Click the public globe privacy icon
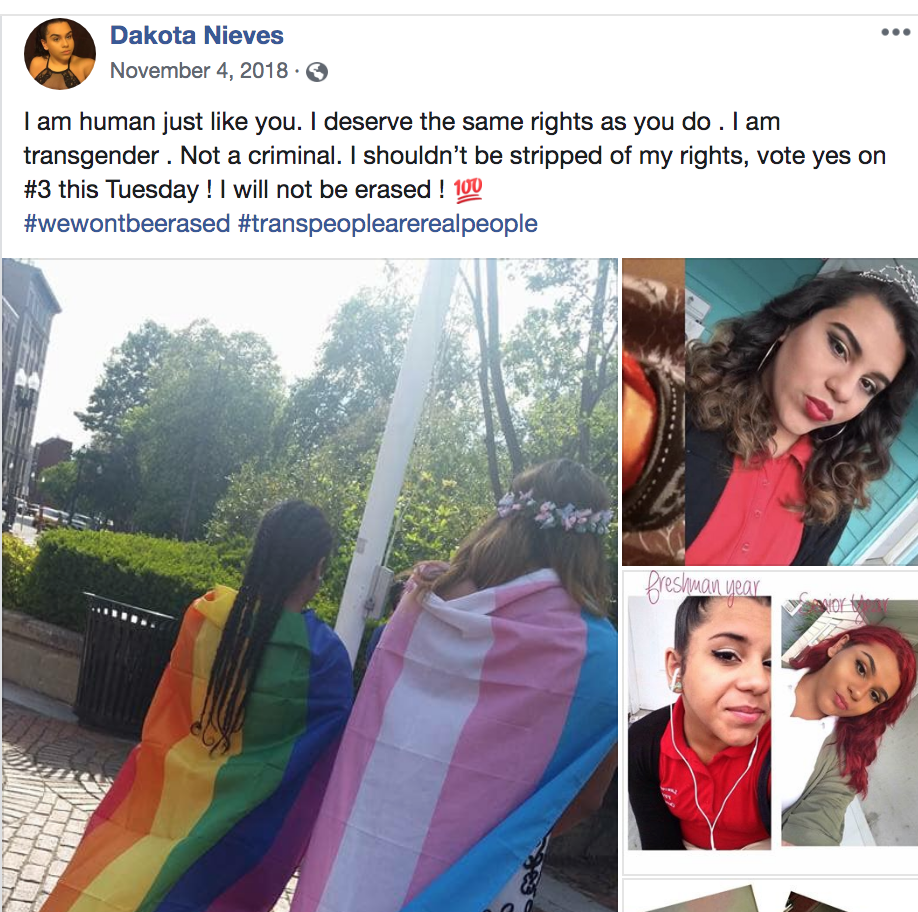The image size is (918, 912). 317,72
